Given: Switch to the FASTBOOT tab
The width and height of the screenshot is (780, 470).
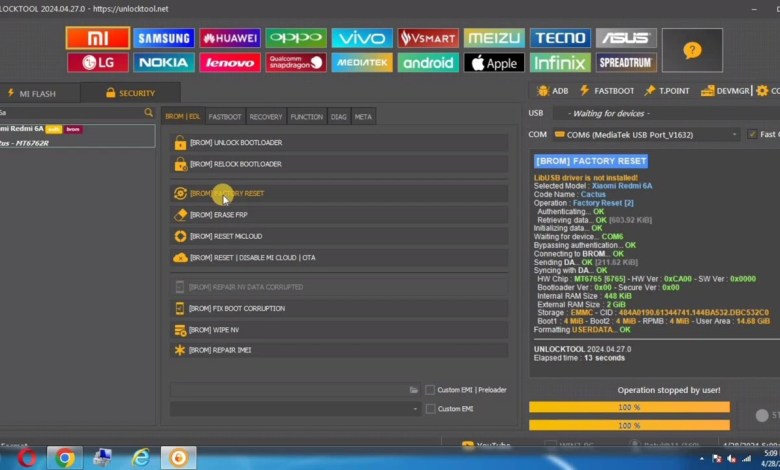Looking at the screenshot, I should click(x=225, y=117).
